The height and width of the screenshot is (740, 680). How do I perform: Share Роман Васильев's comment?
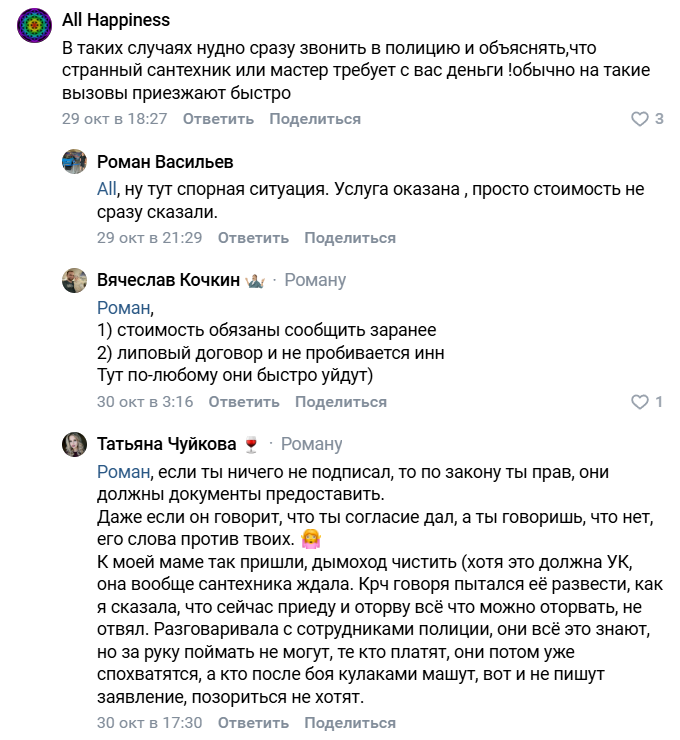pos(350,238)
